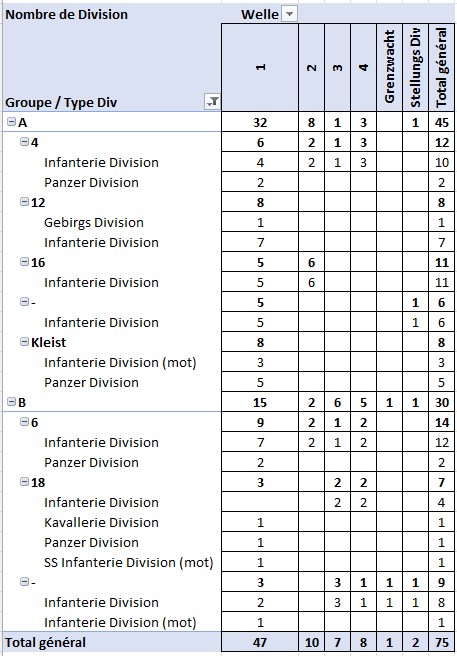Screen dimensions: 457x656
Task: Collapse army 4 under group A
Action: pos(25,142)
